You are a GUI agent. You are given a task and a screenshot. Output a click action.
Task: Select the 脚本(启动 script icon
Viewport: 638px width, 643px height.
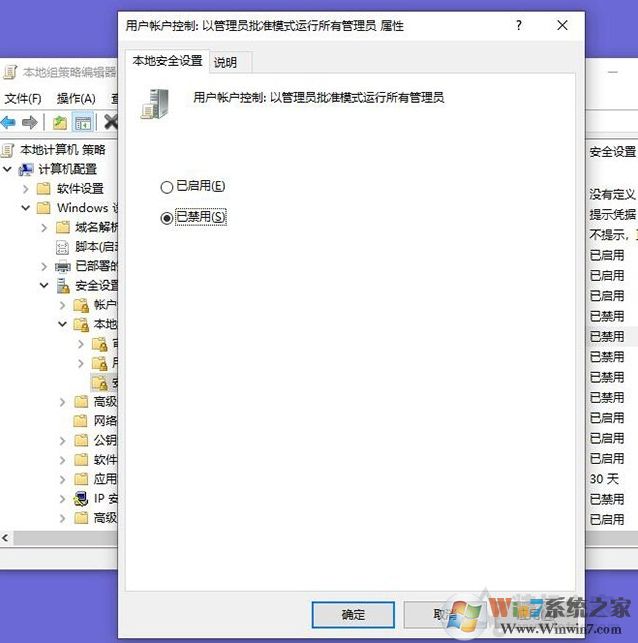[62, 247]
